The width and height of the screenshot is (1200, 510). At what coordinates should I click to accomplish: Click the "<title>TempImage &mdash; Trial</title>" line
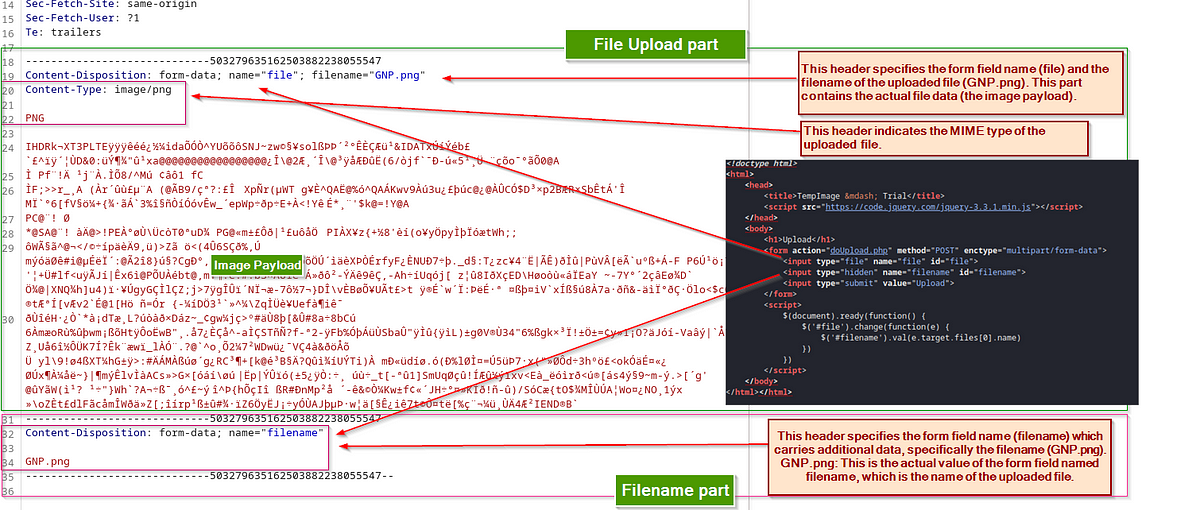pos(854,196)
